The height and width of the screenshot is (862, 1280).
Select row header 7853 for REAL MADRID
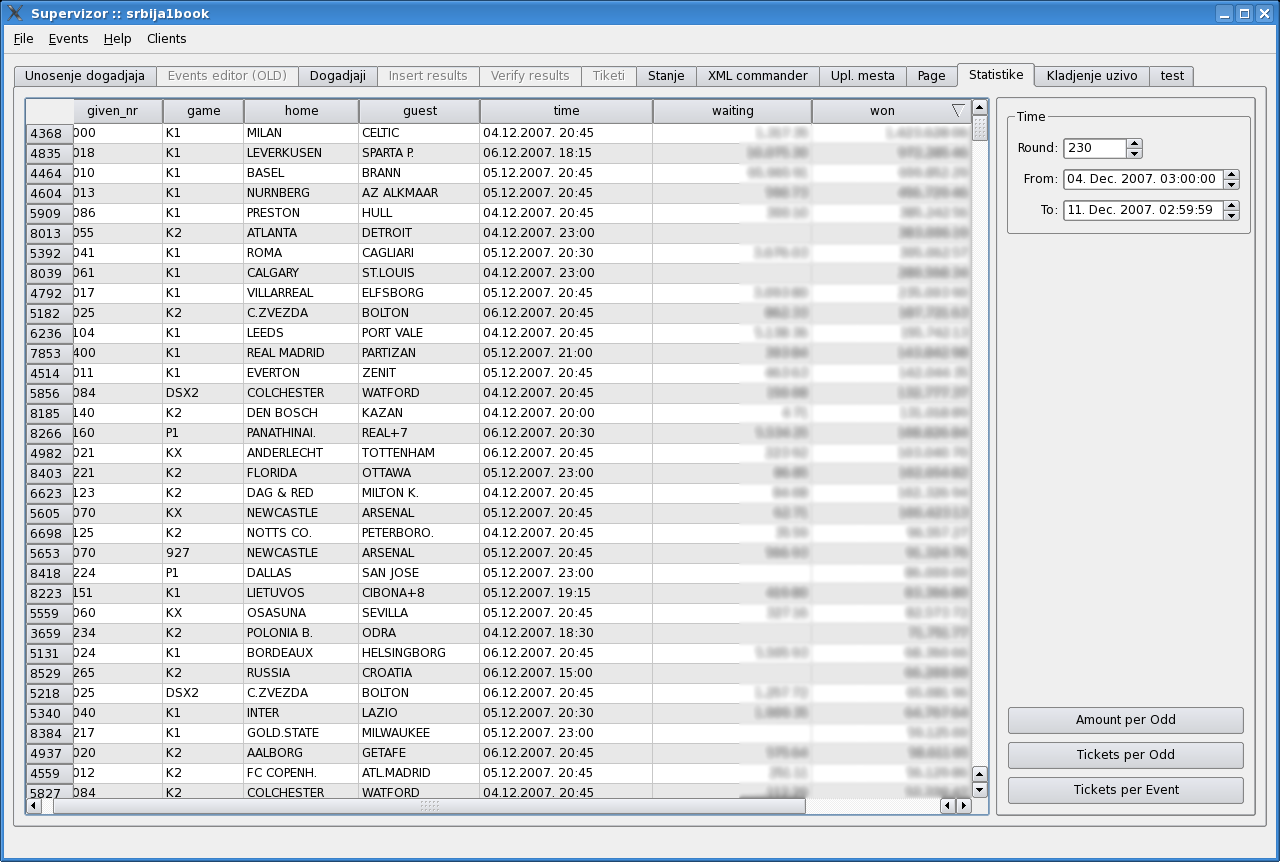(49, 353)
